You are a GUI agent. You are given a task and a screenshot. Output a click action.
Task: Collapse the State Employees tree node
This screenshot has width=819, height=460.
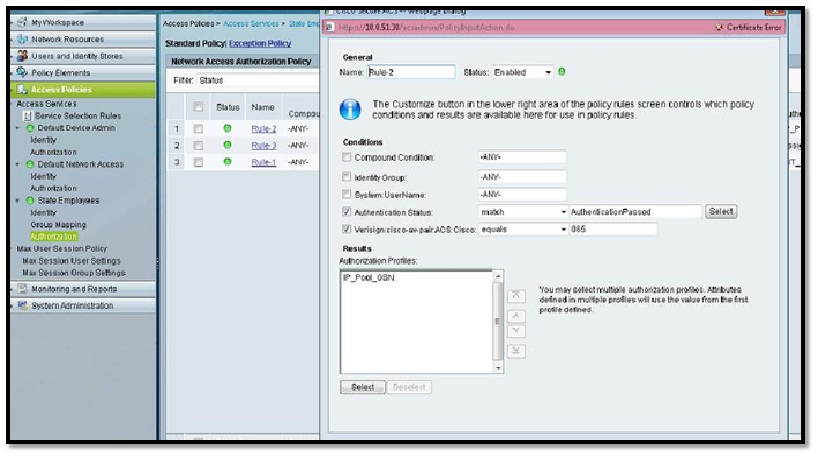pyautogui.click(x=18, y=200)
